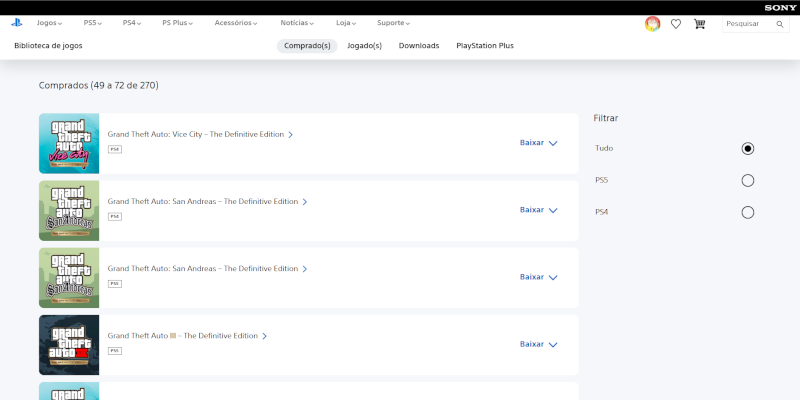Open Grand Theft Auto III title link
Screen dimensions: 800x400
(x=183, y=336)
